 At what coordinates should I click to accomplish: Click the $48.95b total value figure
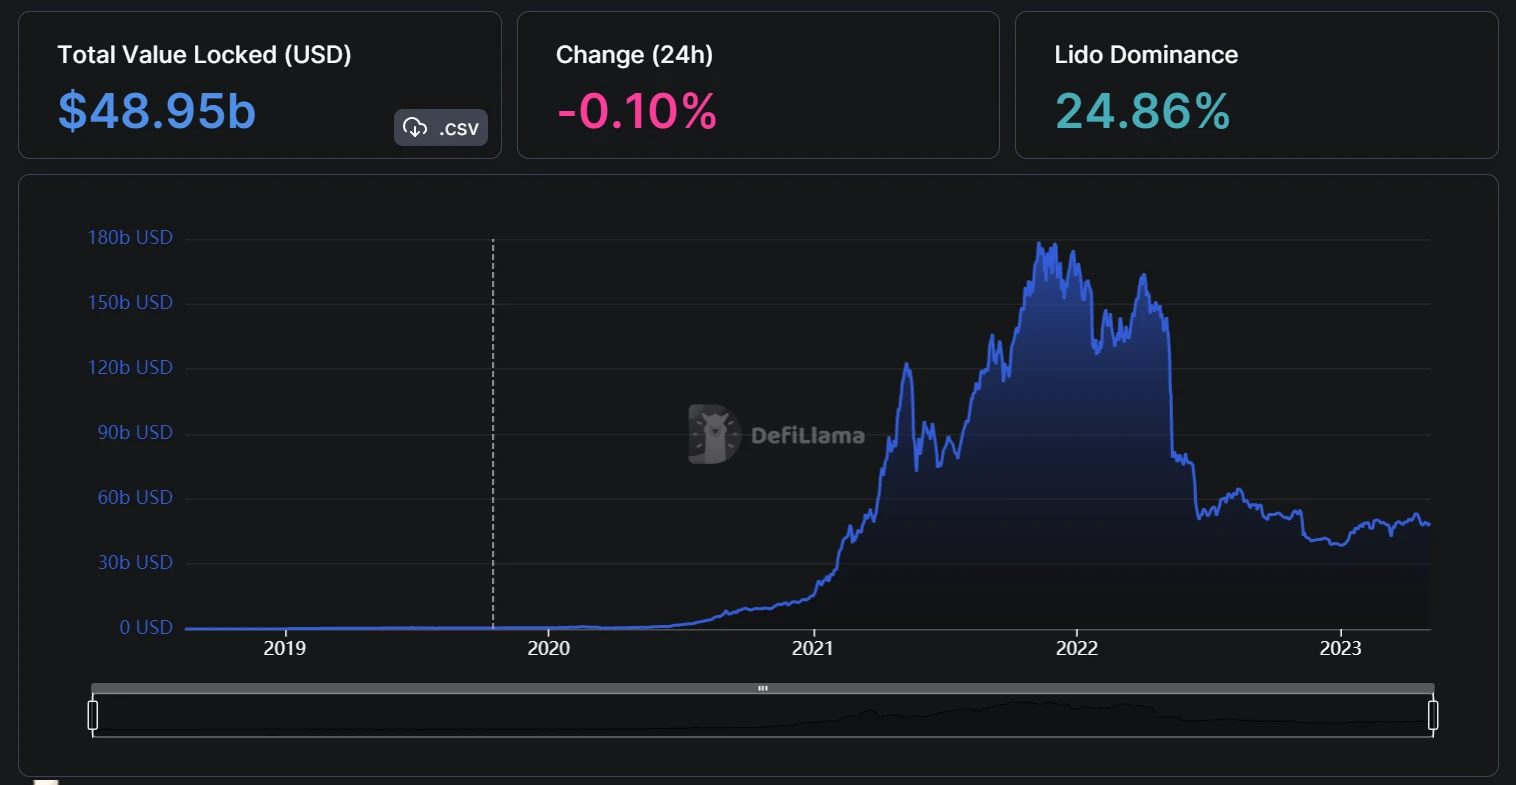click(x=157, y=111)
